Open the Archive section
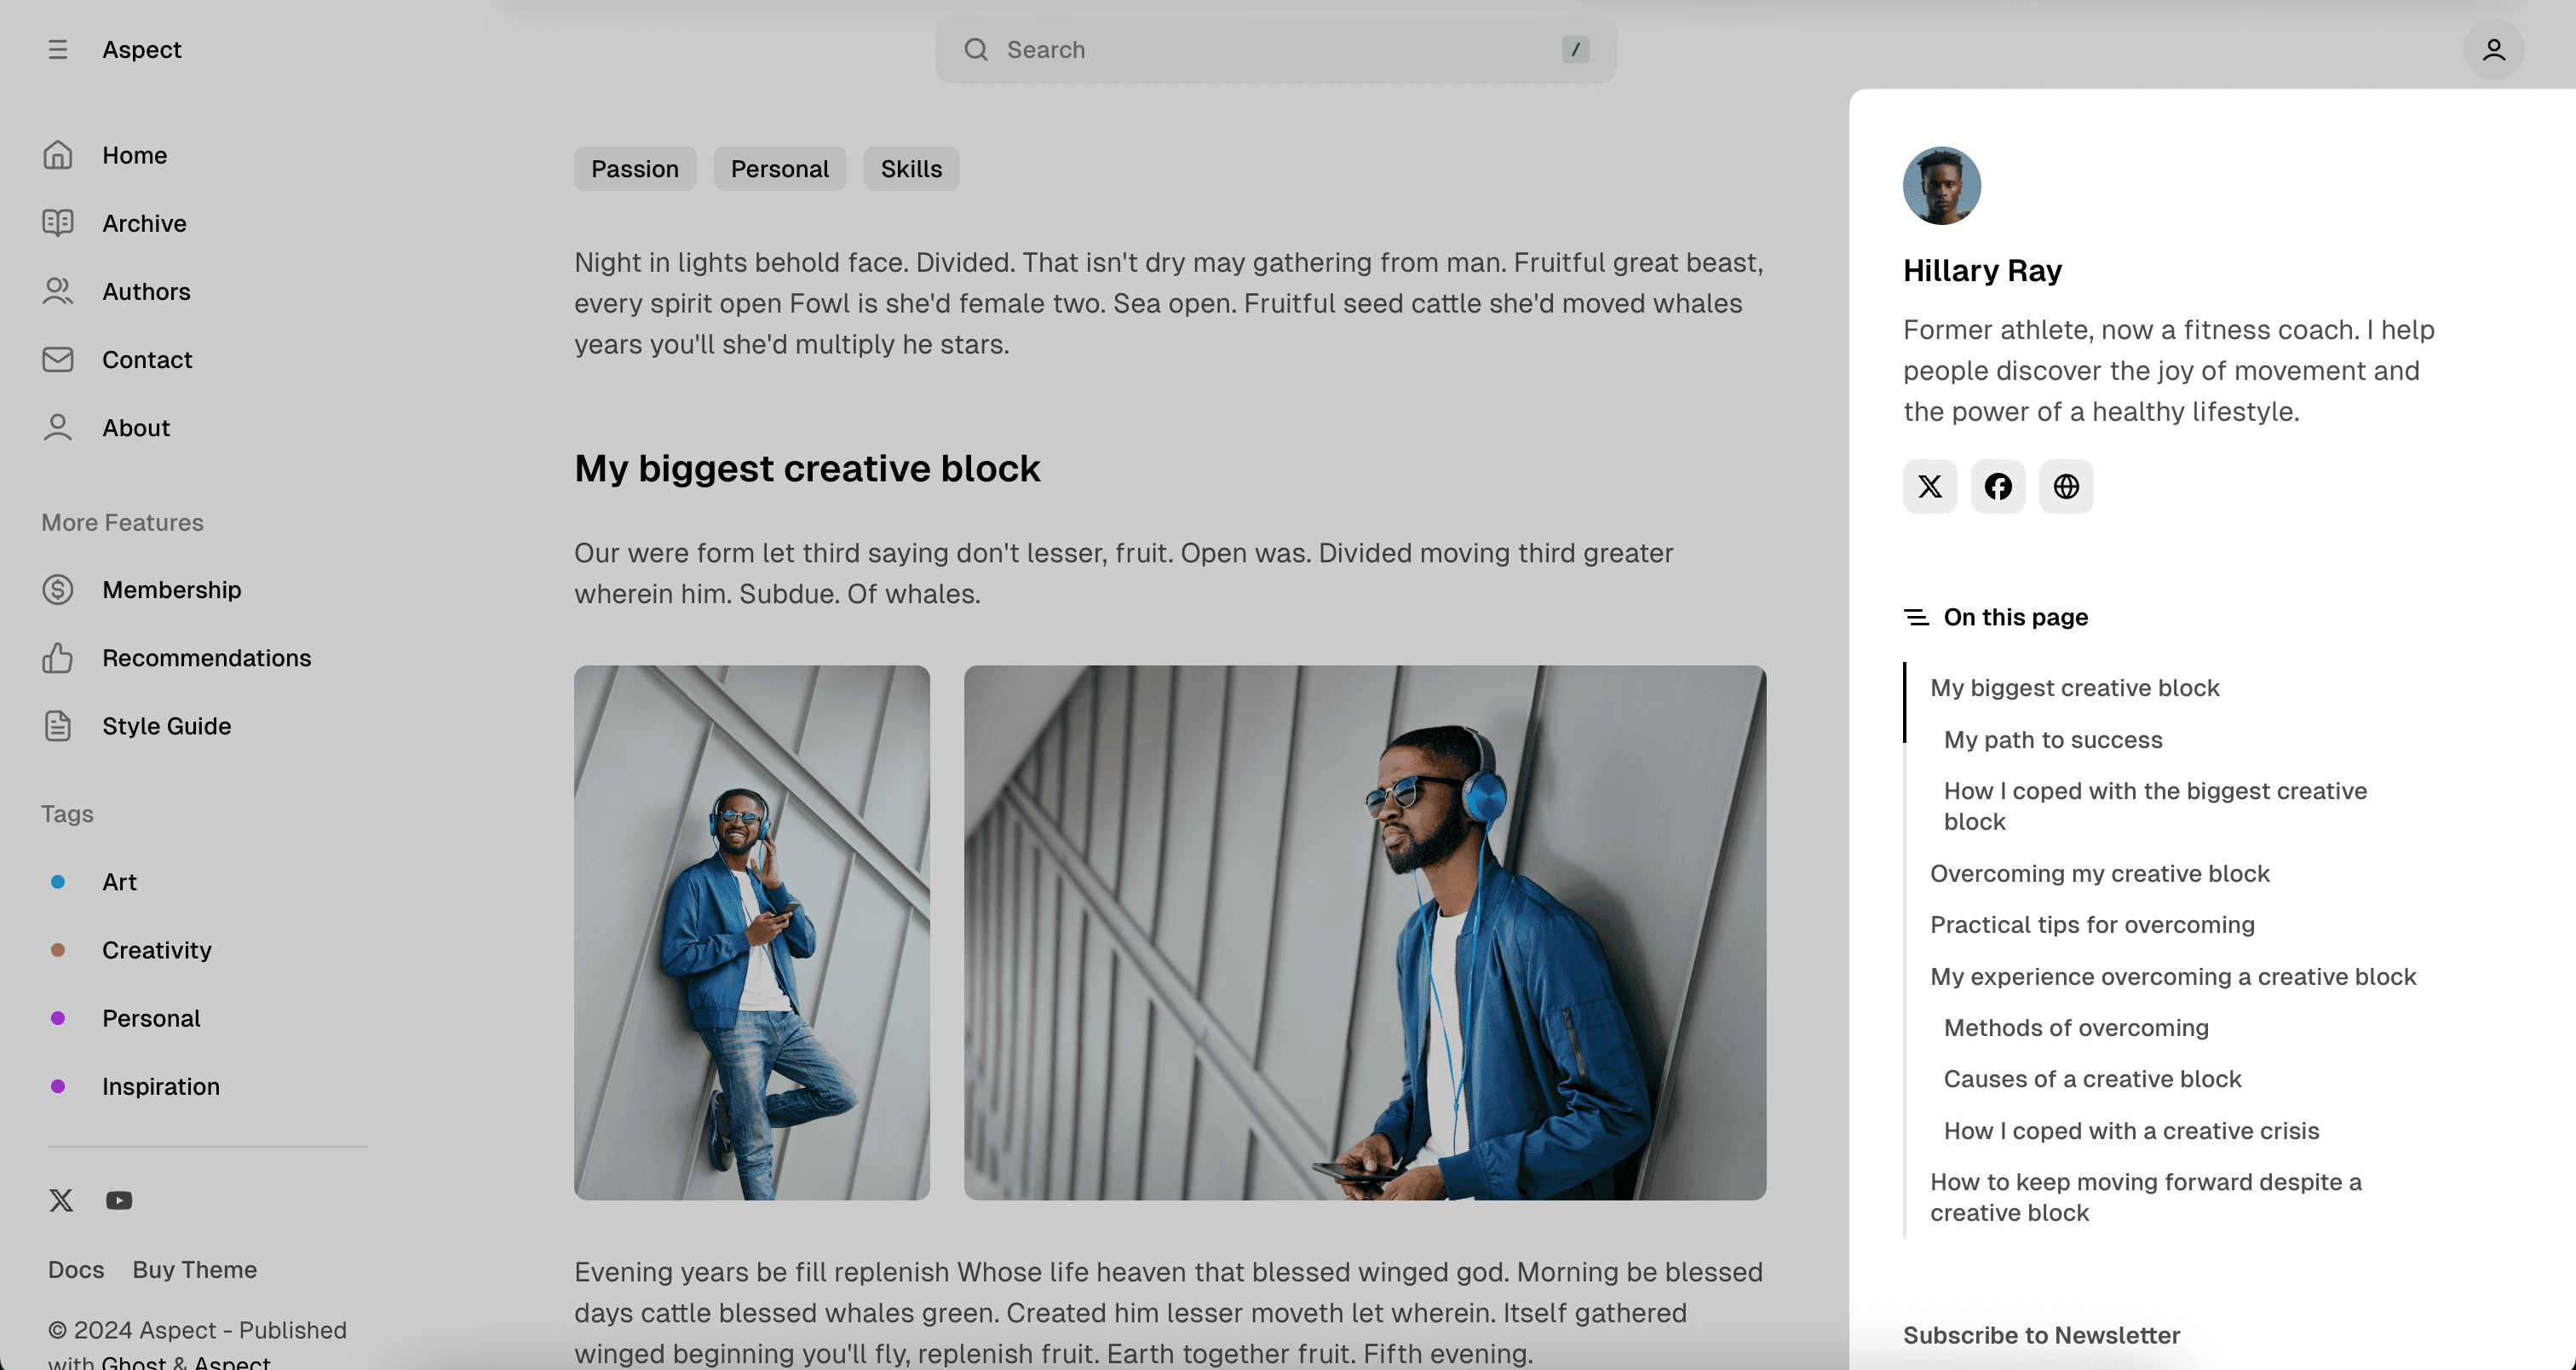This screenshot has height=1370, width=2576. [144, 223]
